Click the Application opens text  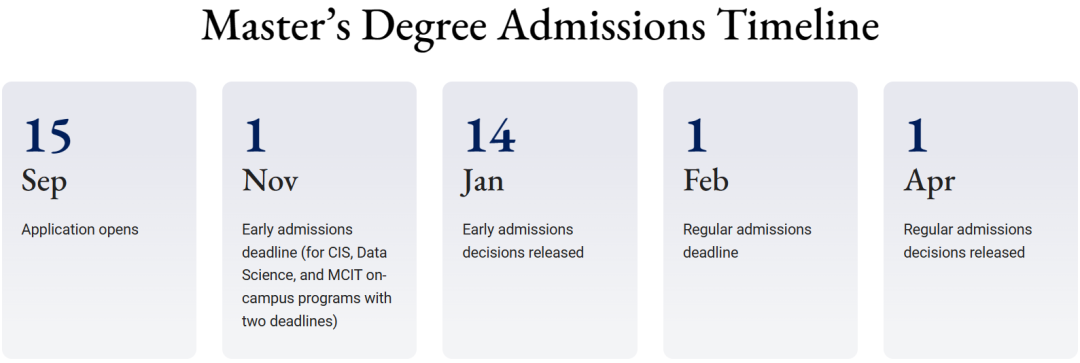point(80,229)
